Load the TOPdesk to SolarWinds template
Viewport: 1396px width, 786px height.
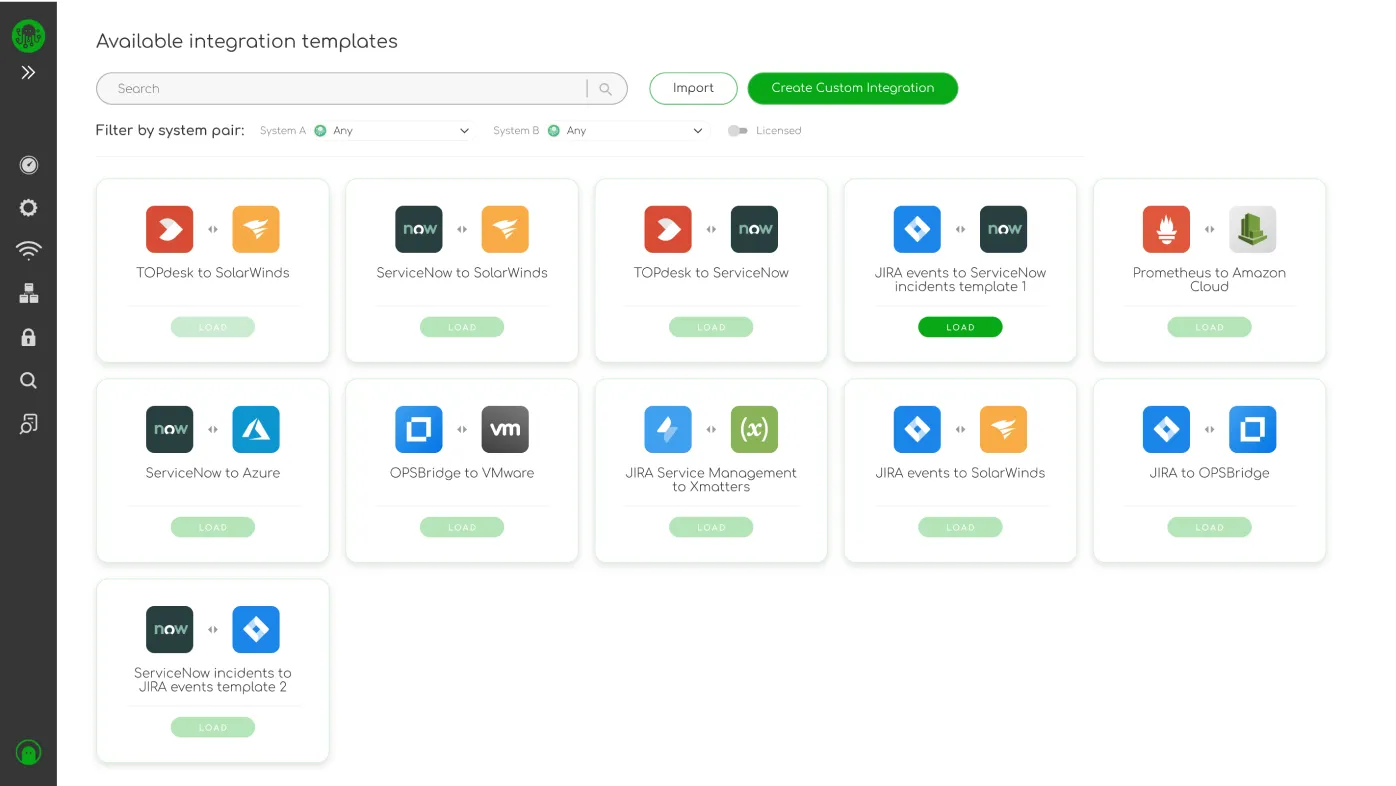point(213,327)
